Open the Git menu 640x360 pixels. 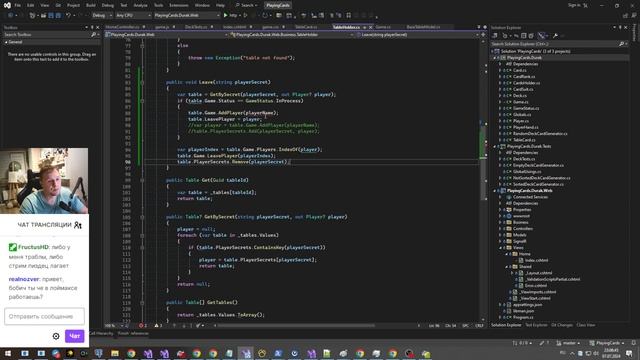(58, 5)
